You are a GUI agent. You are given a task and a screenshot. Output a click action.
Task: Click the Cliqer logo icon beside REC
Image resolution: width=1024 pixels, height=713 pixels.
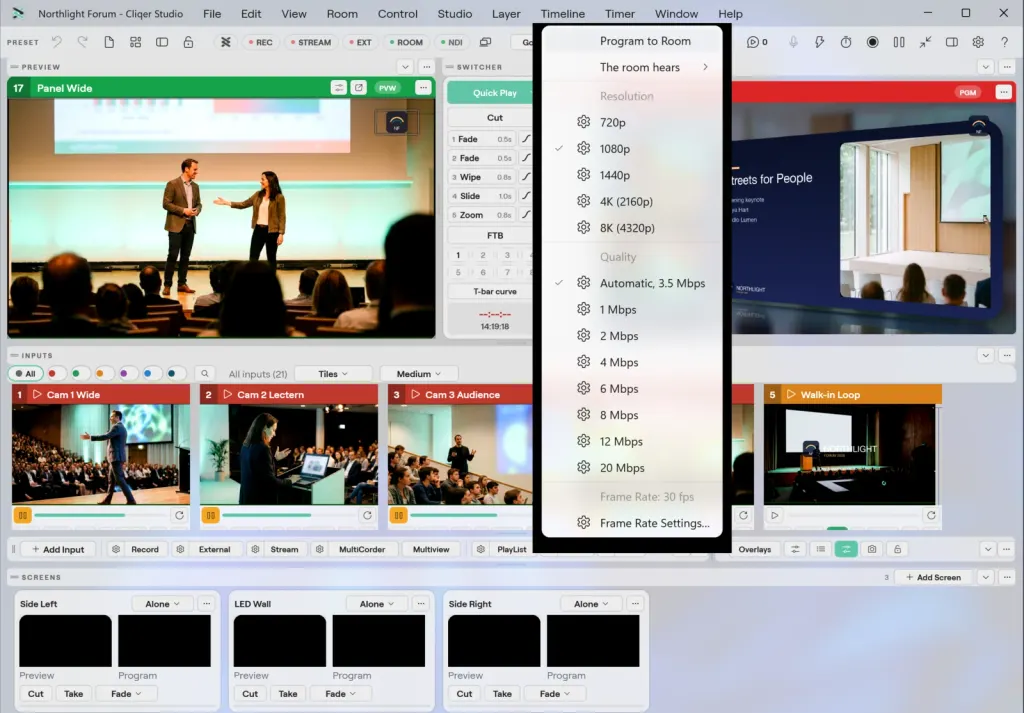(225, 42)
